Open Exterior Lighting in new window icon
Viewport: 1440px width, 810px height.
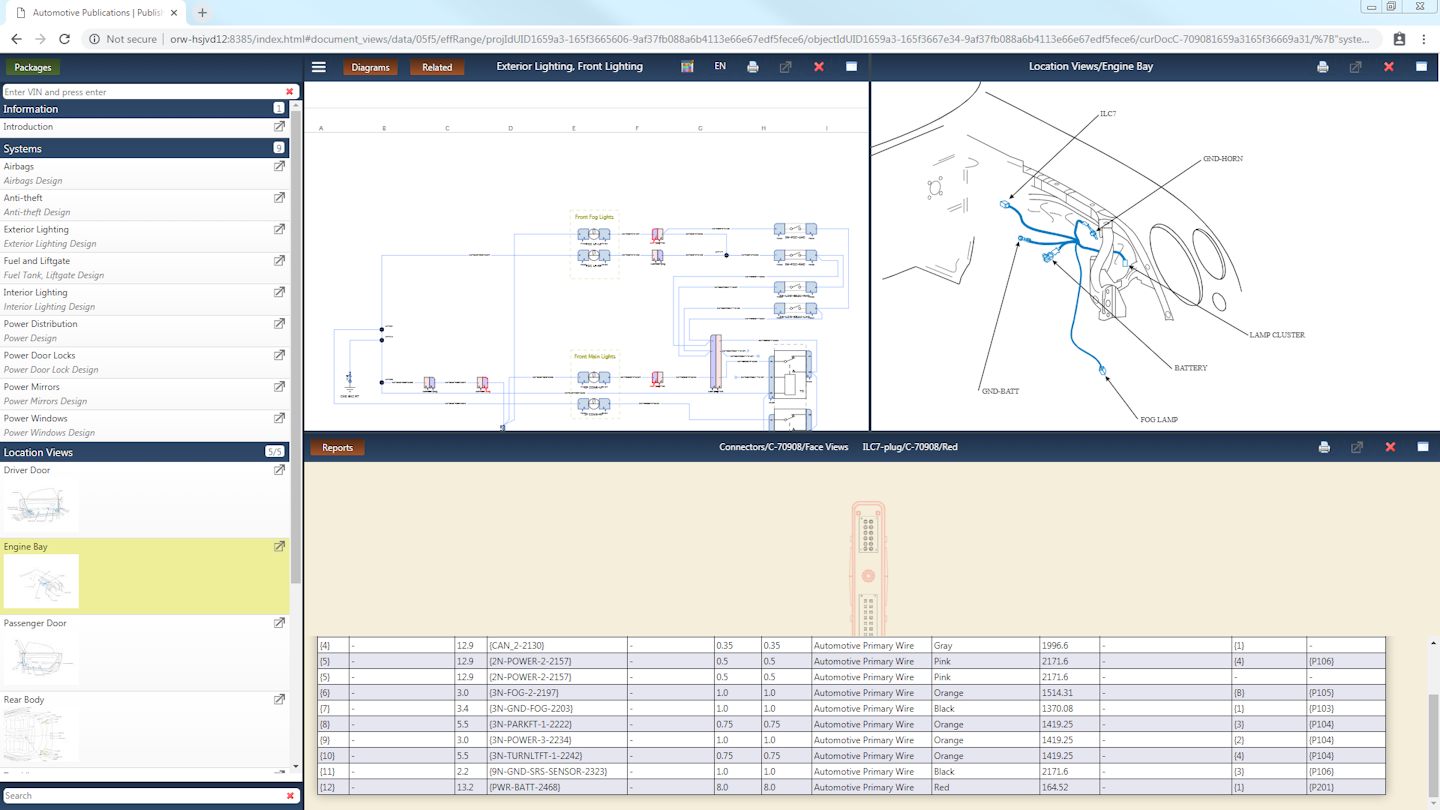(279, 229)
